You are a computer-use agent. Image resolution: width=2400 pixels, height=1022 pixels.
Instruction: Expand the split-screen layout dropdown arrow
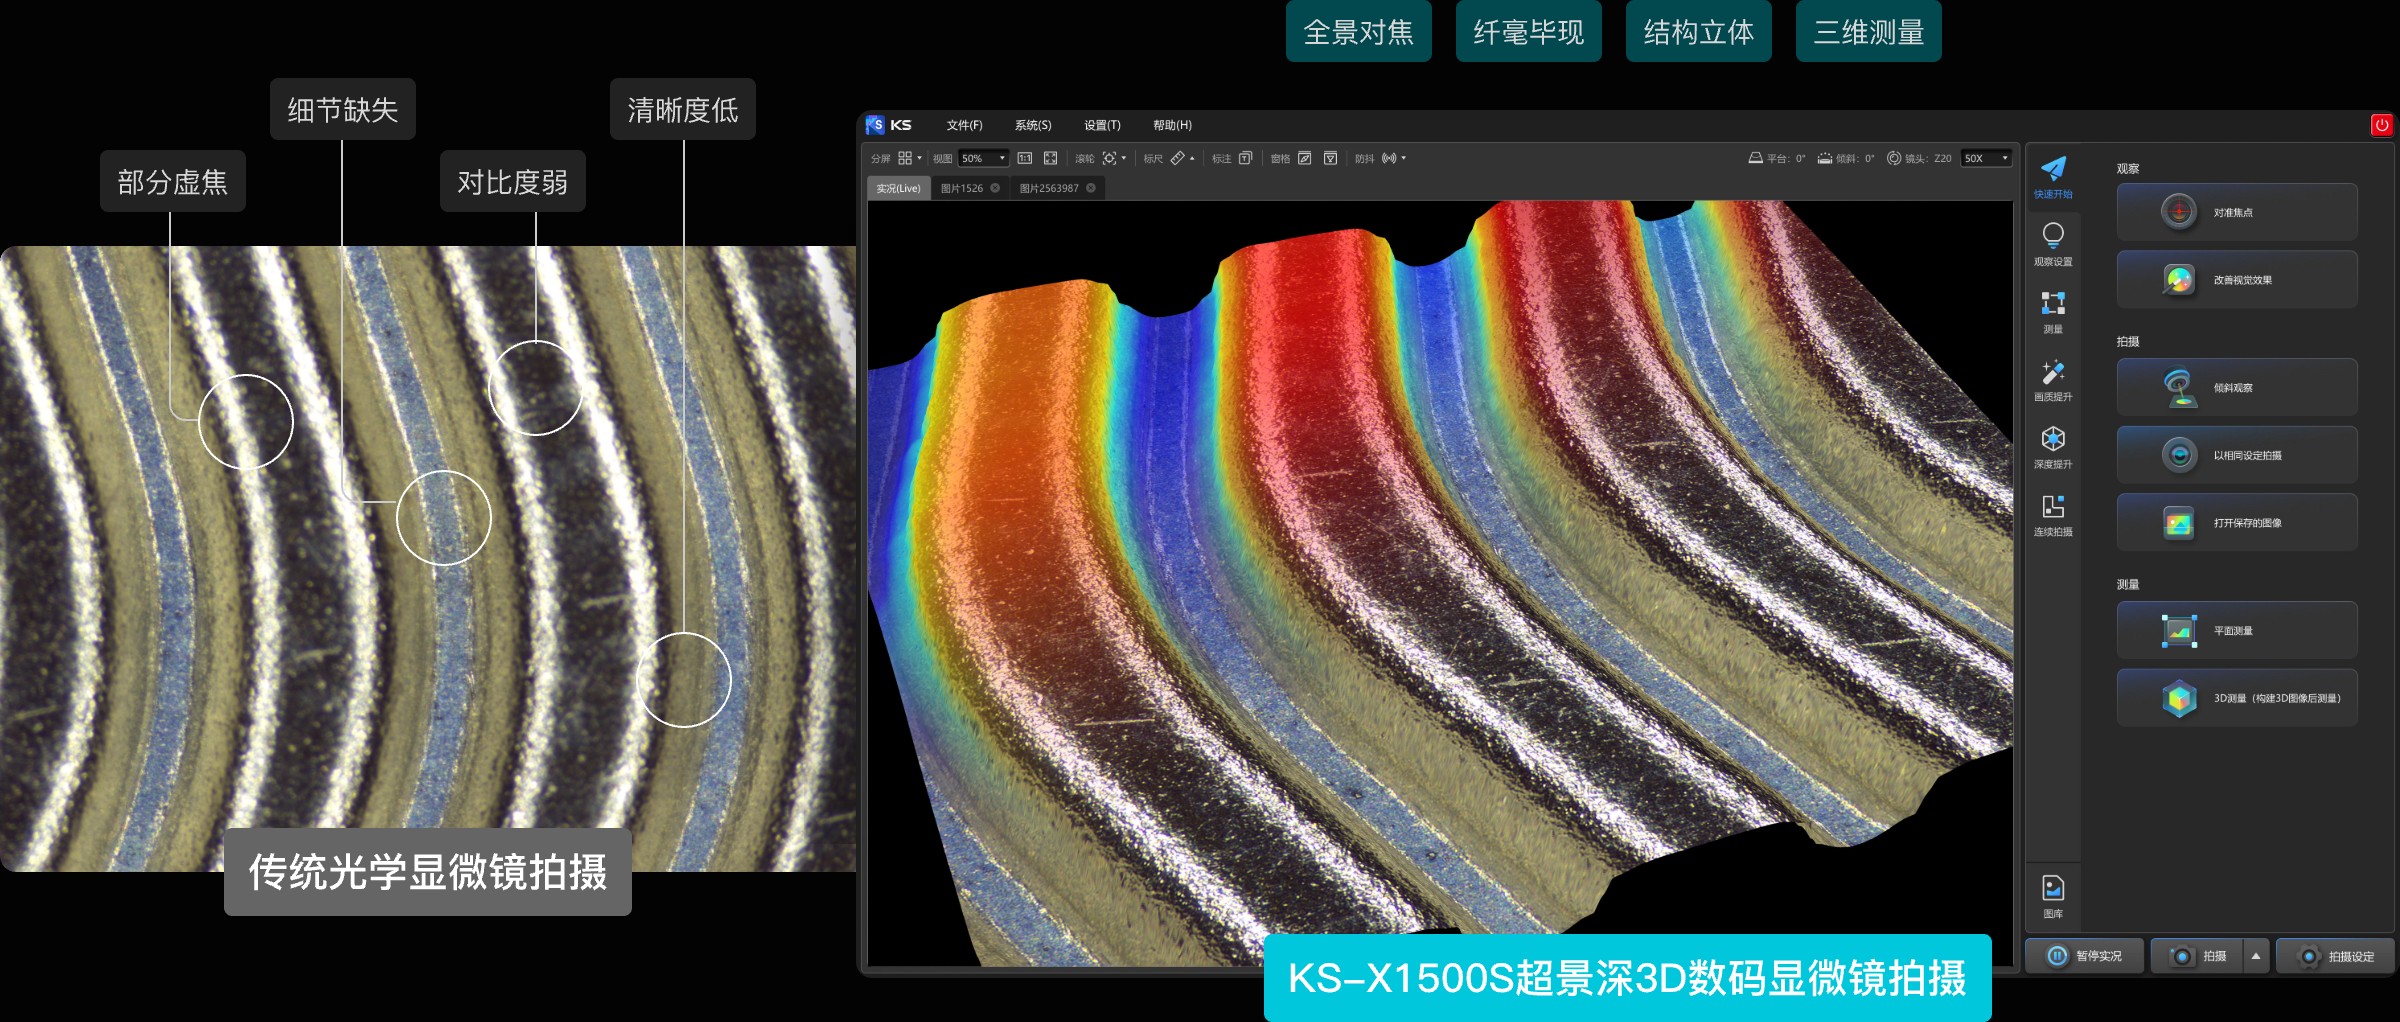920,158
